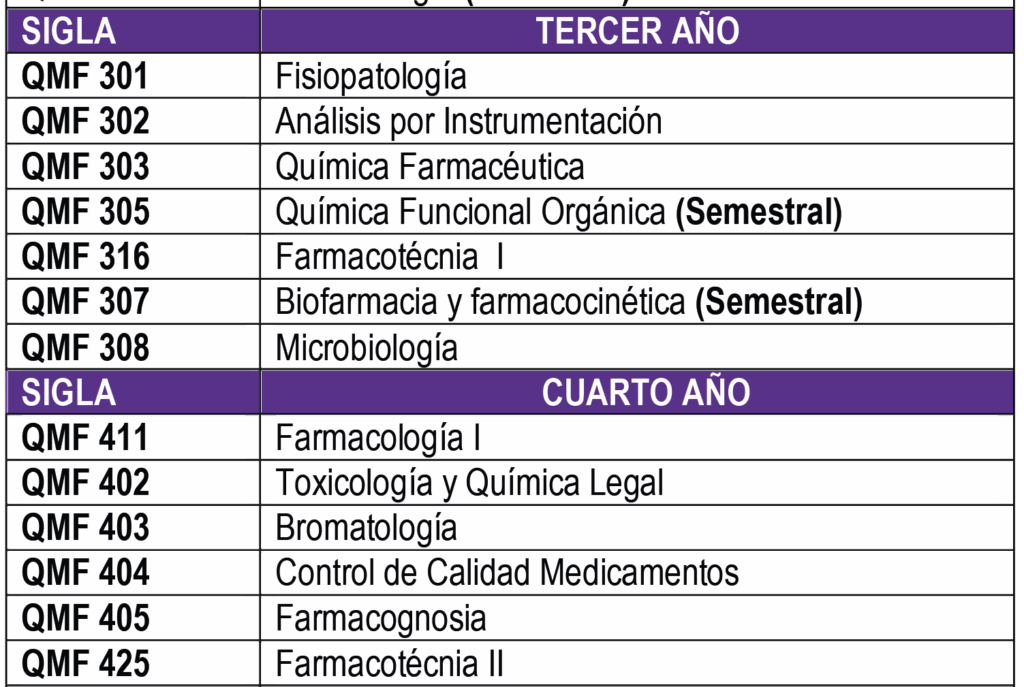Click Química Funcional Orgánica (Semestral) cell
Image resolution: width=1024 pixels, height=687 pixels.
[x=558, y=212]
